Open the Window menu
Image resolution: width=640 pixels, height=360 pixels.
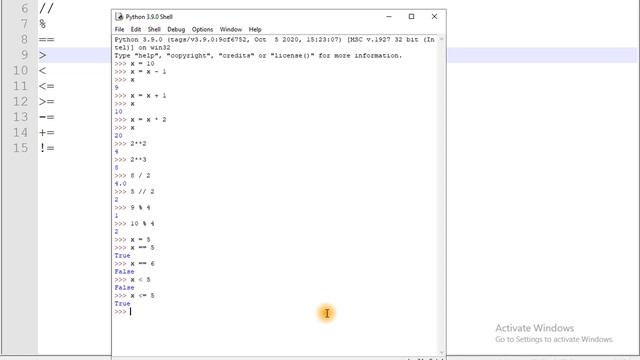click(x=231, y=29)
